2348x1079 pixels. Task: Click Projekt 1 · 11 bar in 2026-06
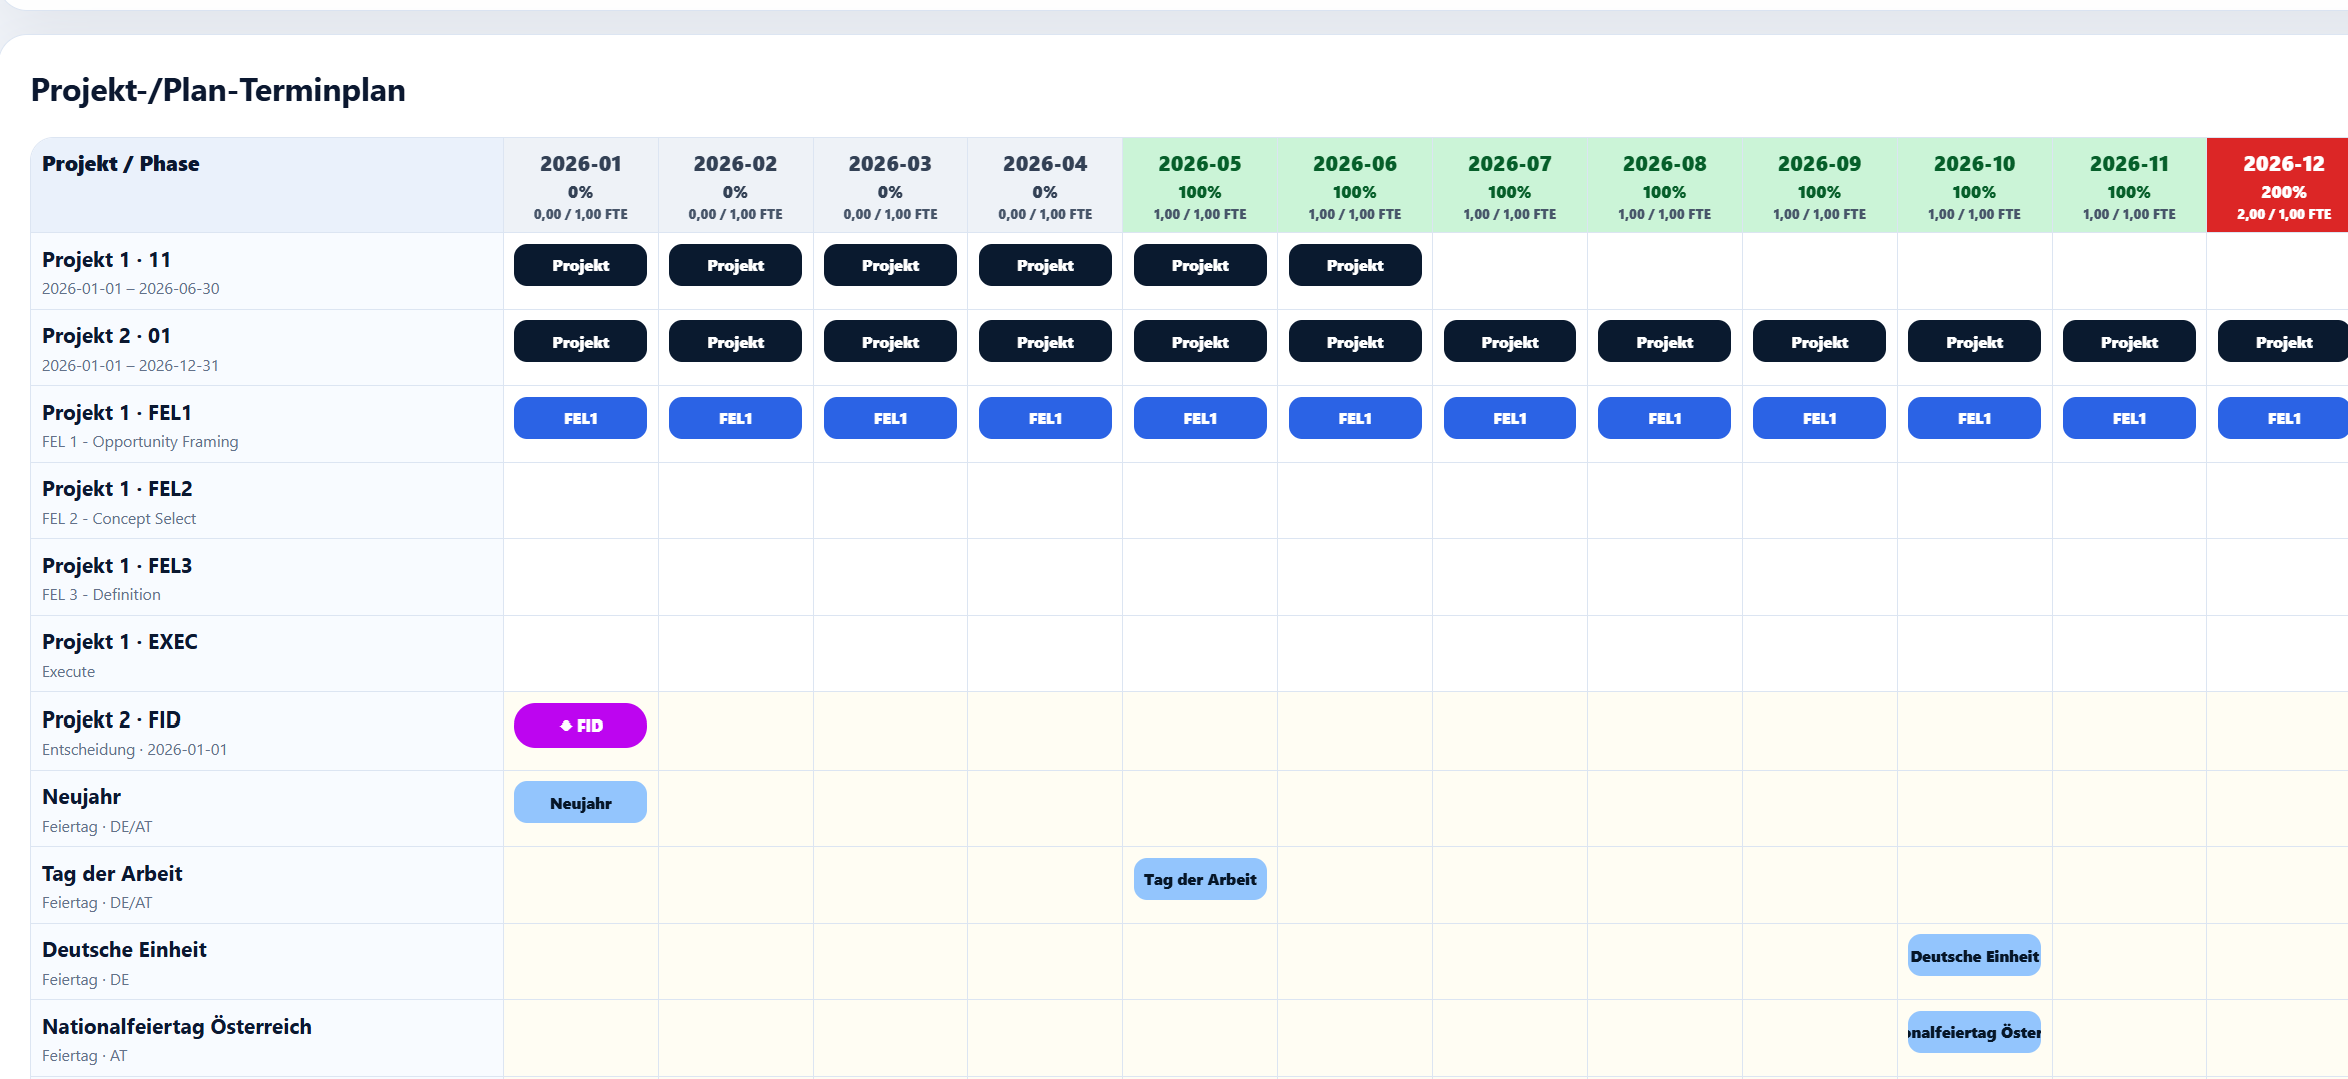coord(1355,265)
